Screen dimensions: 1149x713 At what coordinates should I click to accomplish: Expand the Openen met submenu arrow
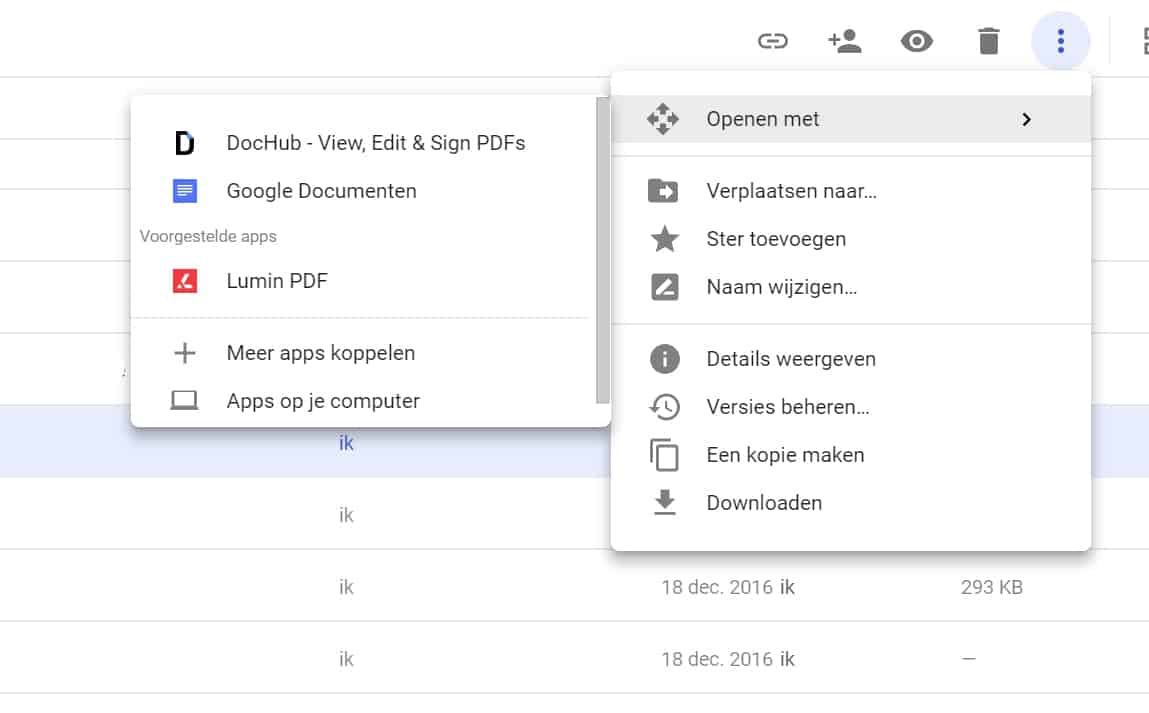pos(1026,119)
